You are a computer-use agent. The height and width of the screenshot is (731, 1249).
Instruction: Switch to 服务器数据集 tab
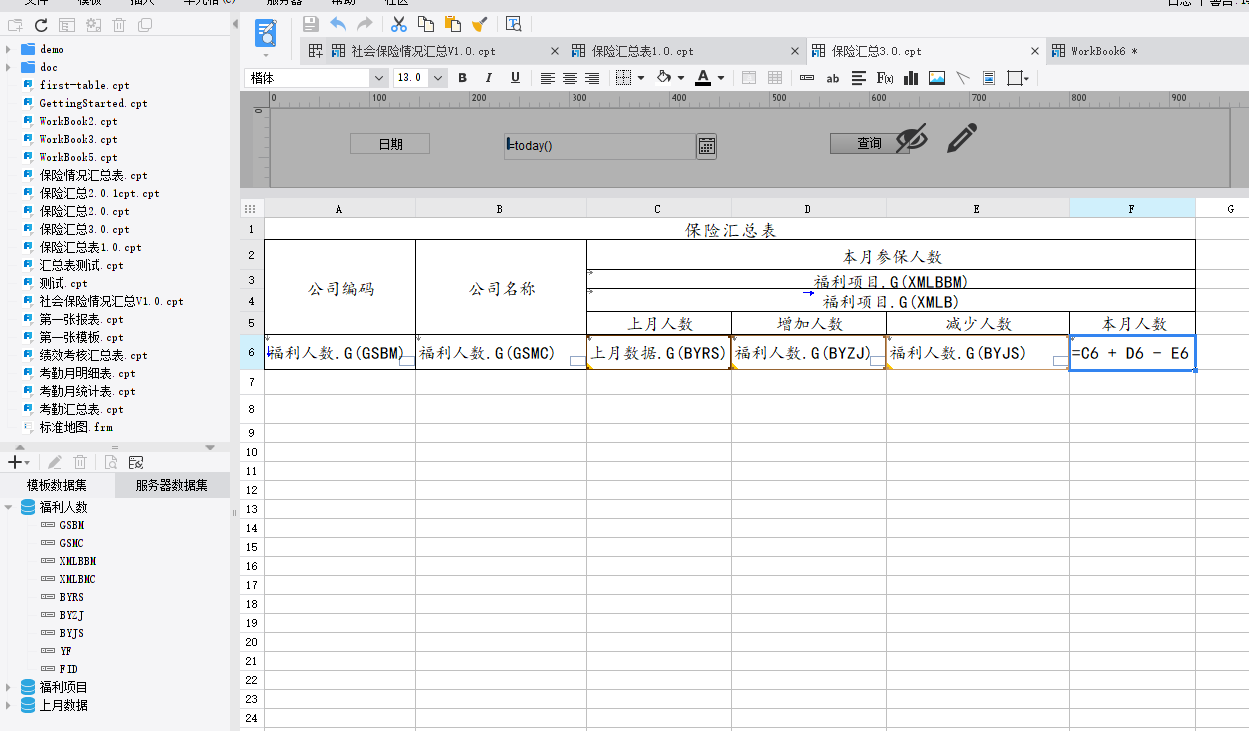pos(172,485)
